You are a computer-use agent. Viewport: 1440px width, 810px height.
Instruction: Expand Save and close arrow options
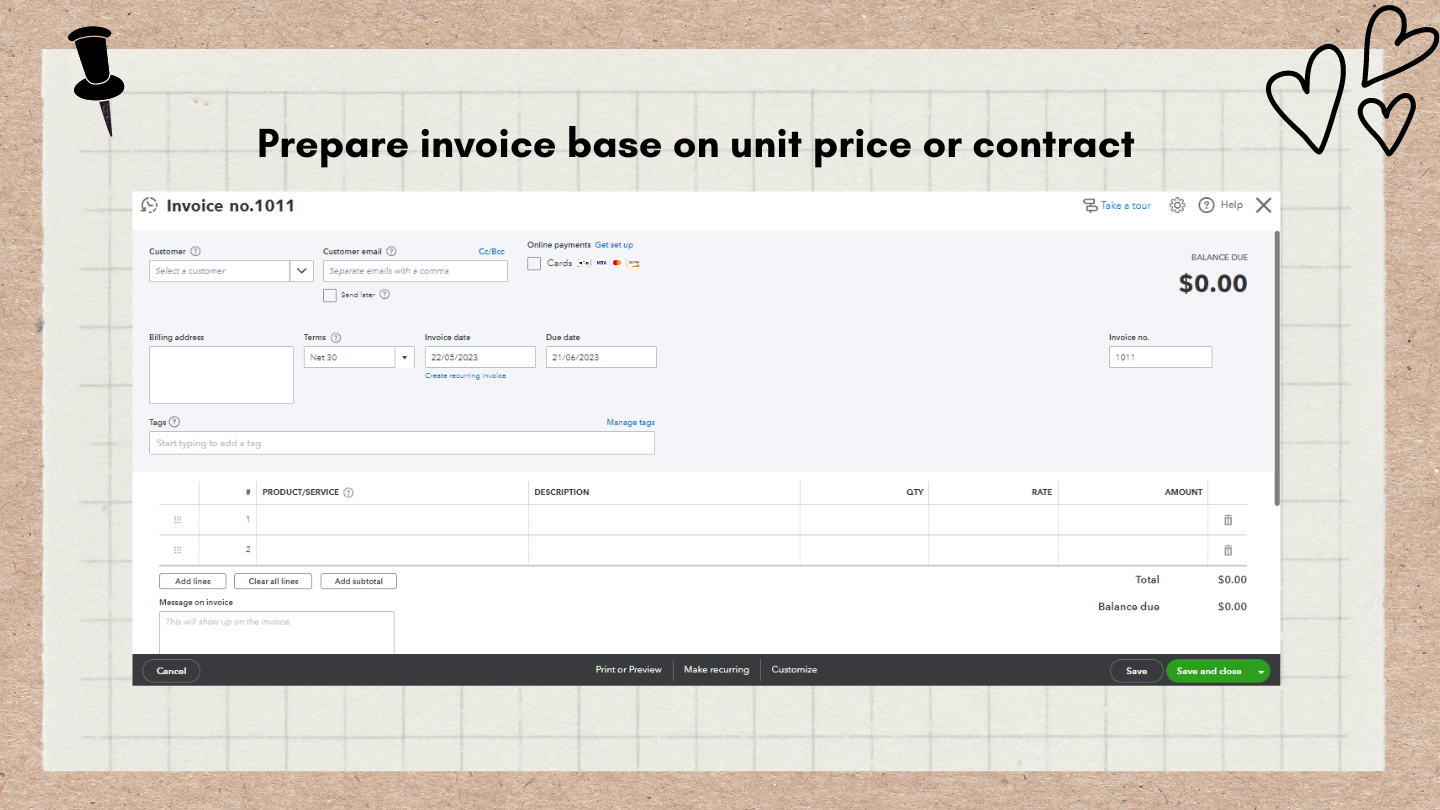[1261, 671]
